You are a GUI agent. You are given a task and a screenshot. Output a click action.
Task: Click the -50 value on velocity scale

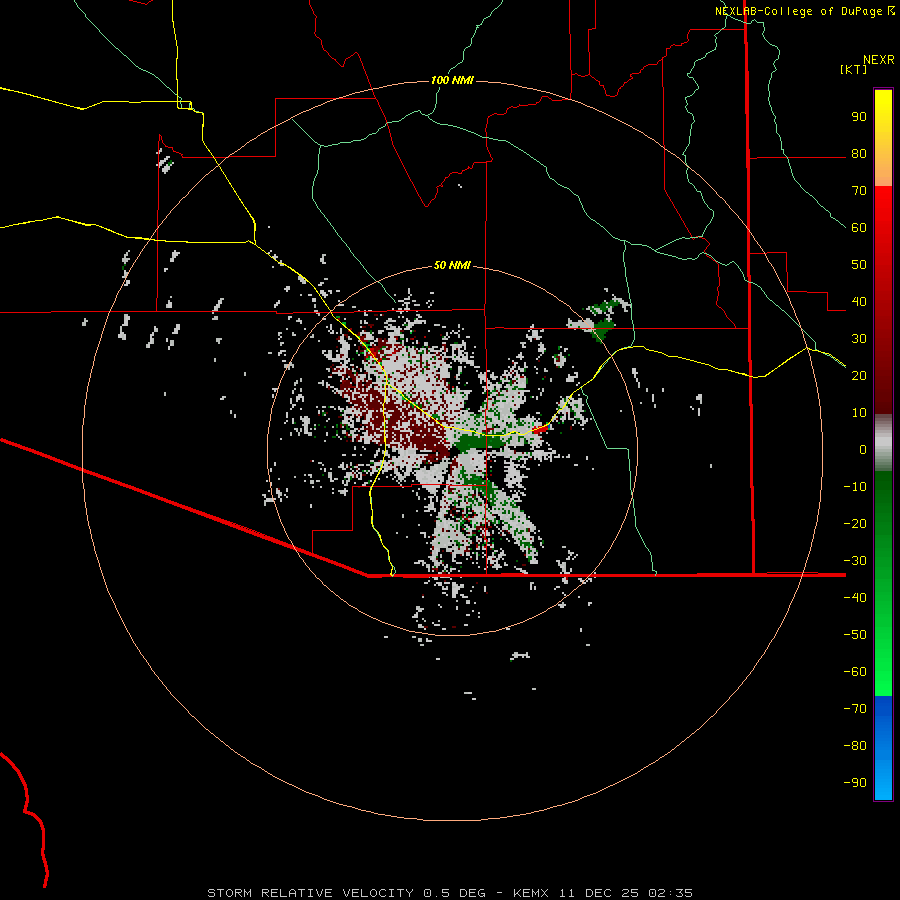click(855, 635)
